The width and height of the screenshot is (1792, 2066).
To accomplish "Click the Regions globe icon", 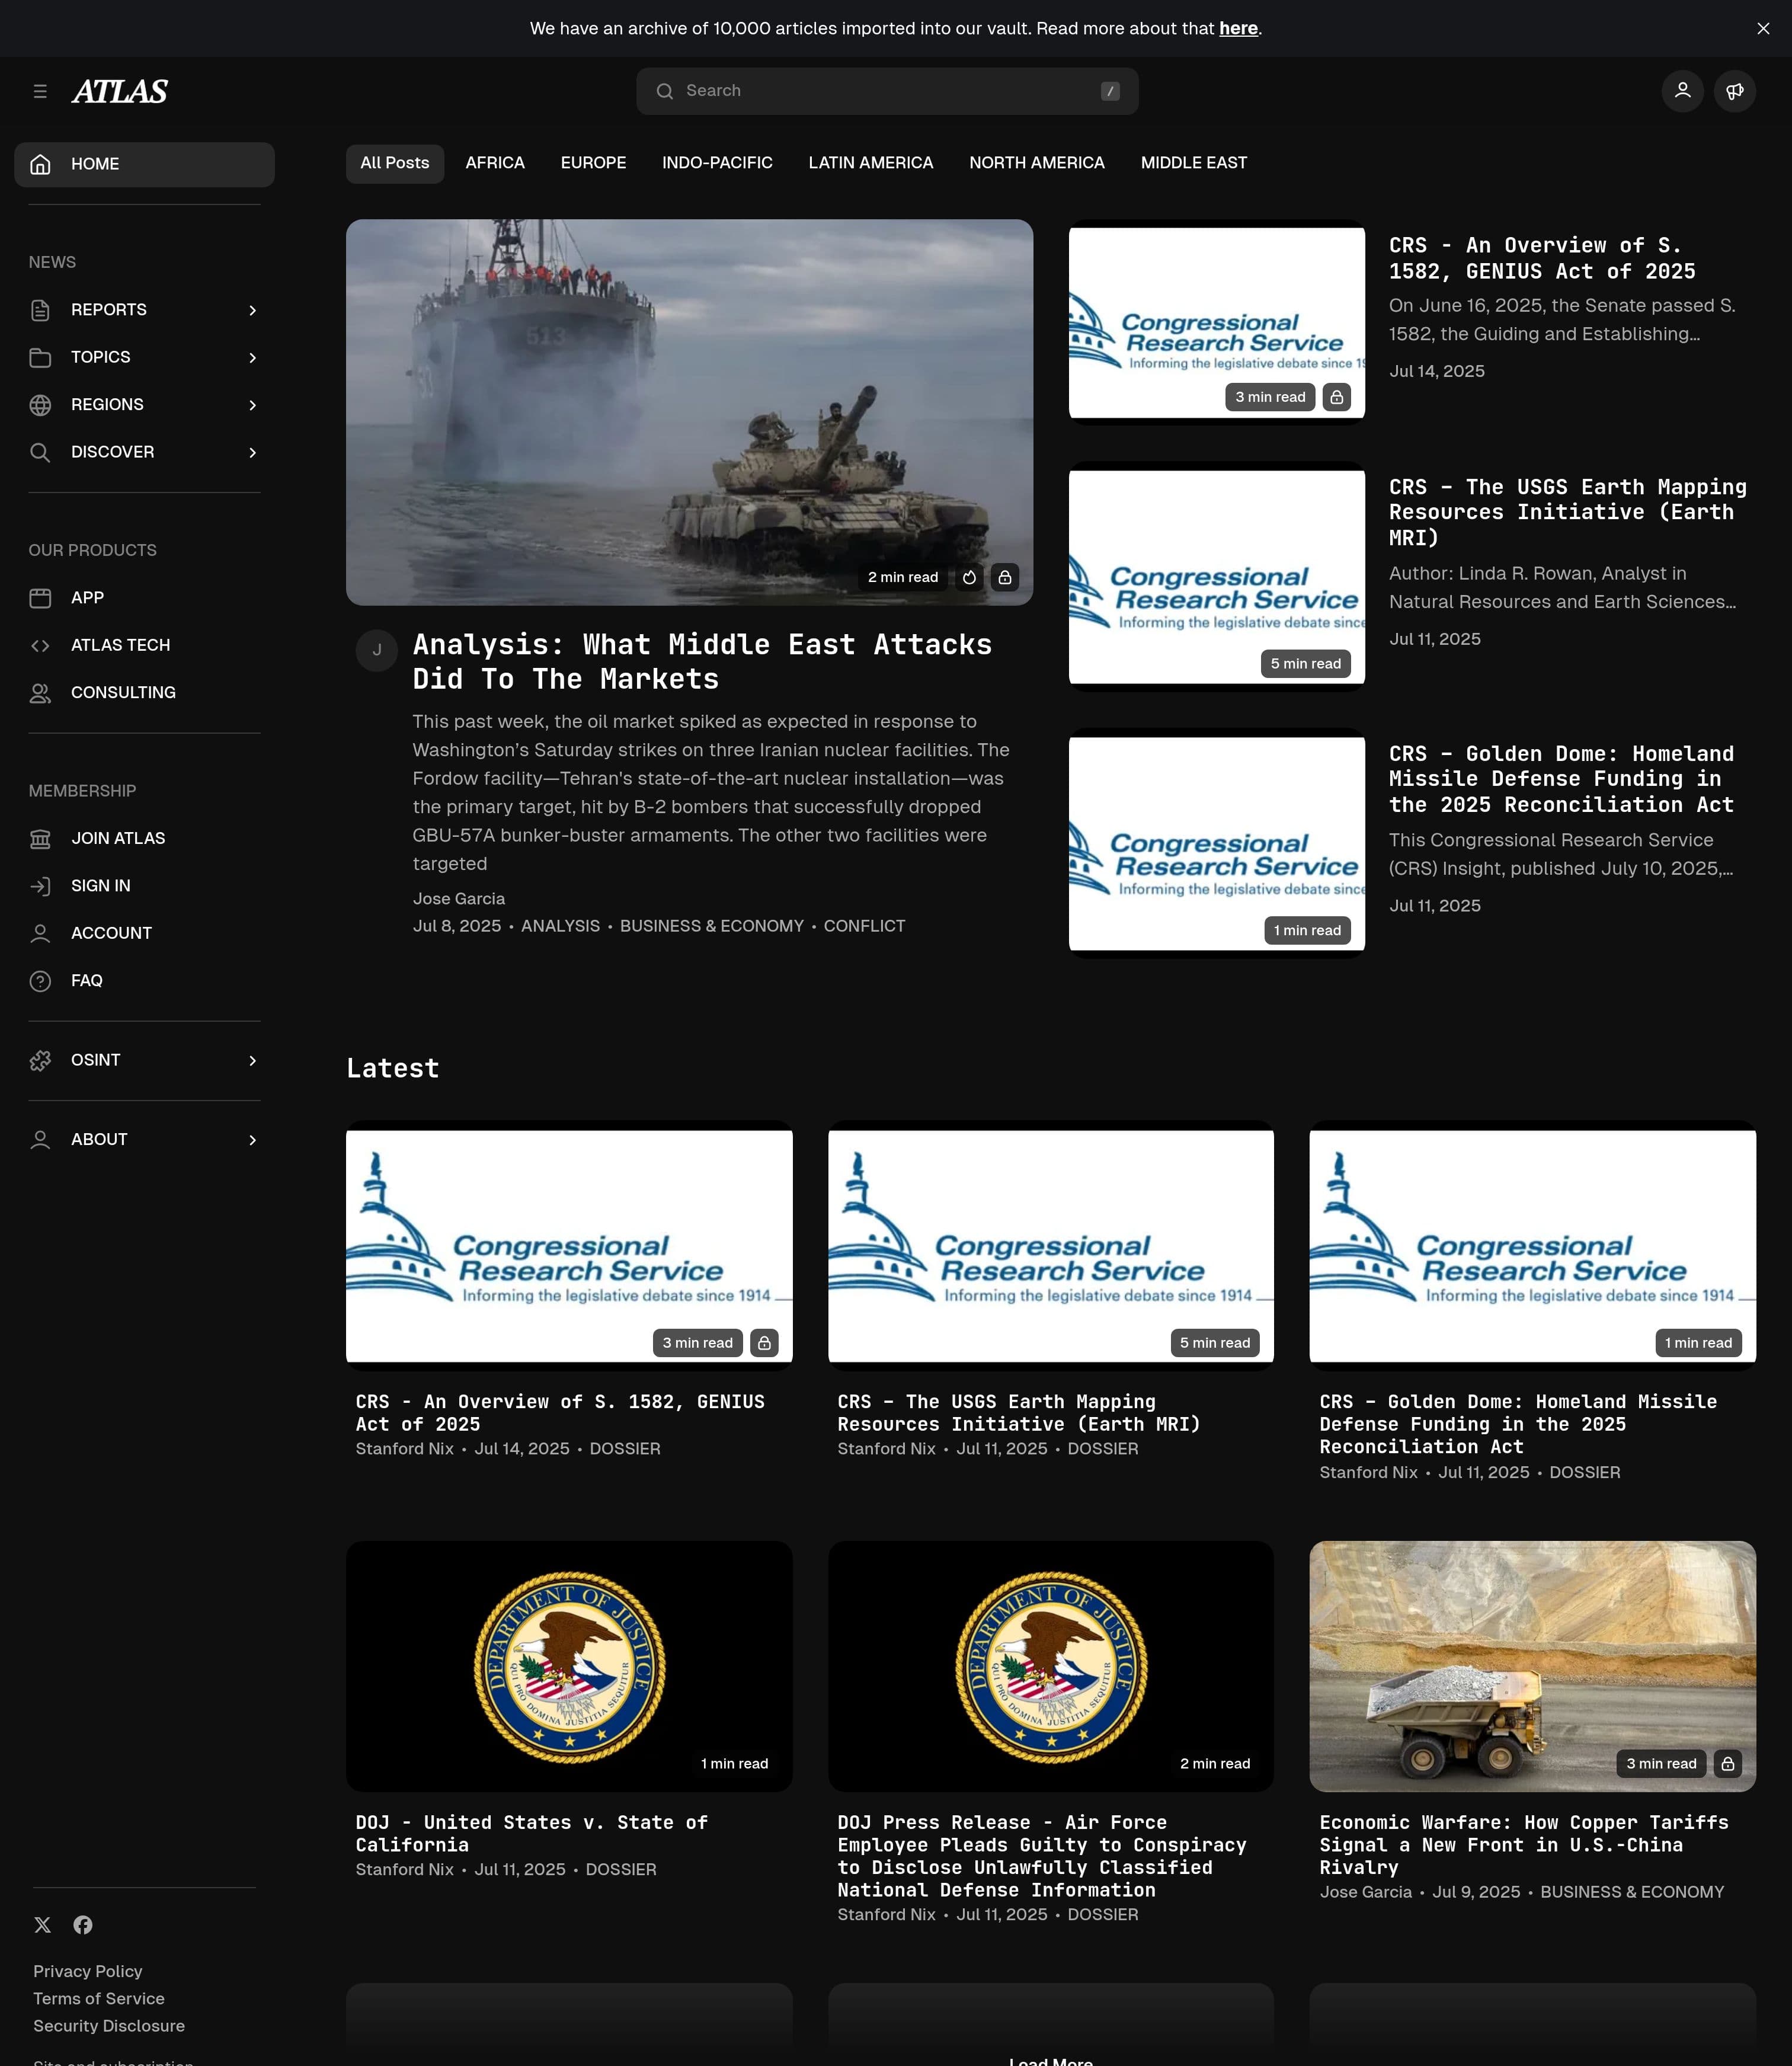I will [40, 405].
